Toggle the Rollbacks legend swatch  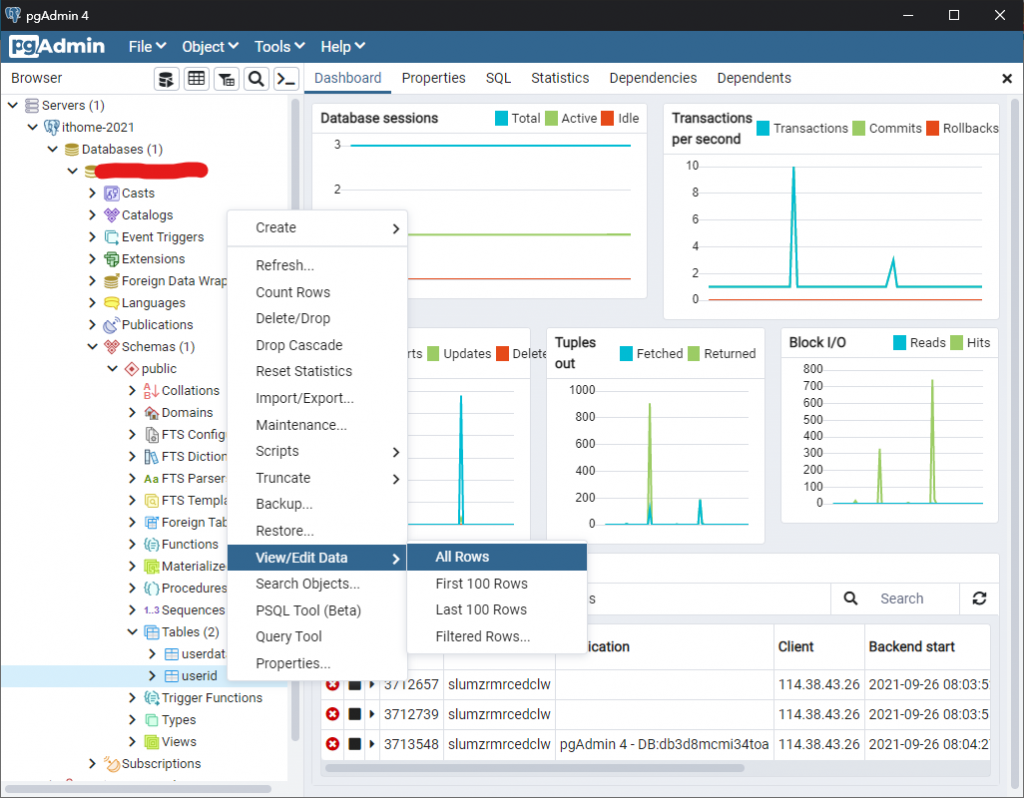tap(933, 128)
